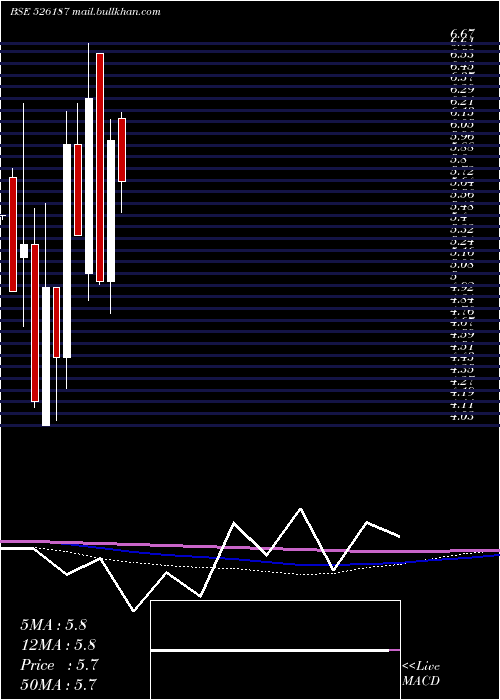Image resolution: width=500 pixels, height=700 pixels.
Task: Click the white MACD histogram bar in box
Action: [270, 650]
